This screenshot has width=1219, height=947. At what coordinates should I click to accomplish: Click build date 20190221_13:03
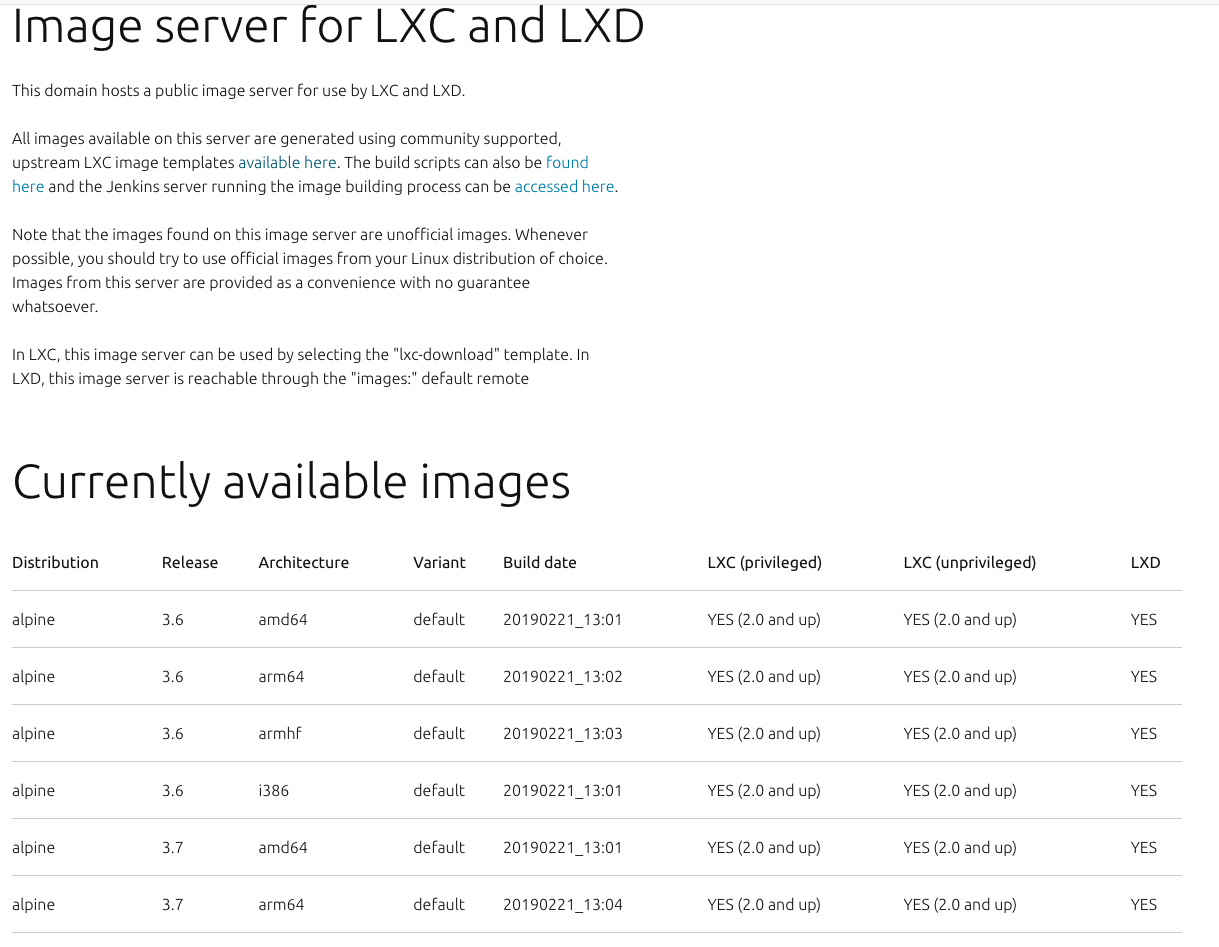[562, 733]
